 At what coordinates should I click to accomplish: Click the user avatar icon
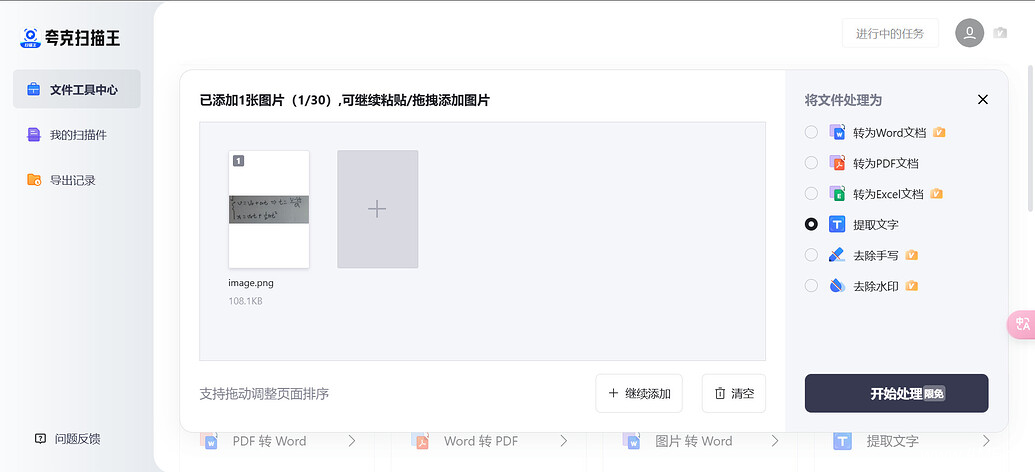click(x=969, y=33)
